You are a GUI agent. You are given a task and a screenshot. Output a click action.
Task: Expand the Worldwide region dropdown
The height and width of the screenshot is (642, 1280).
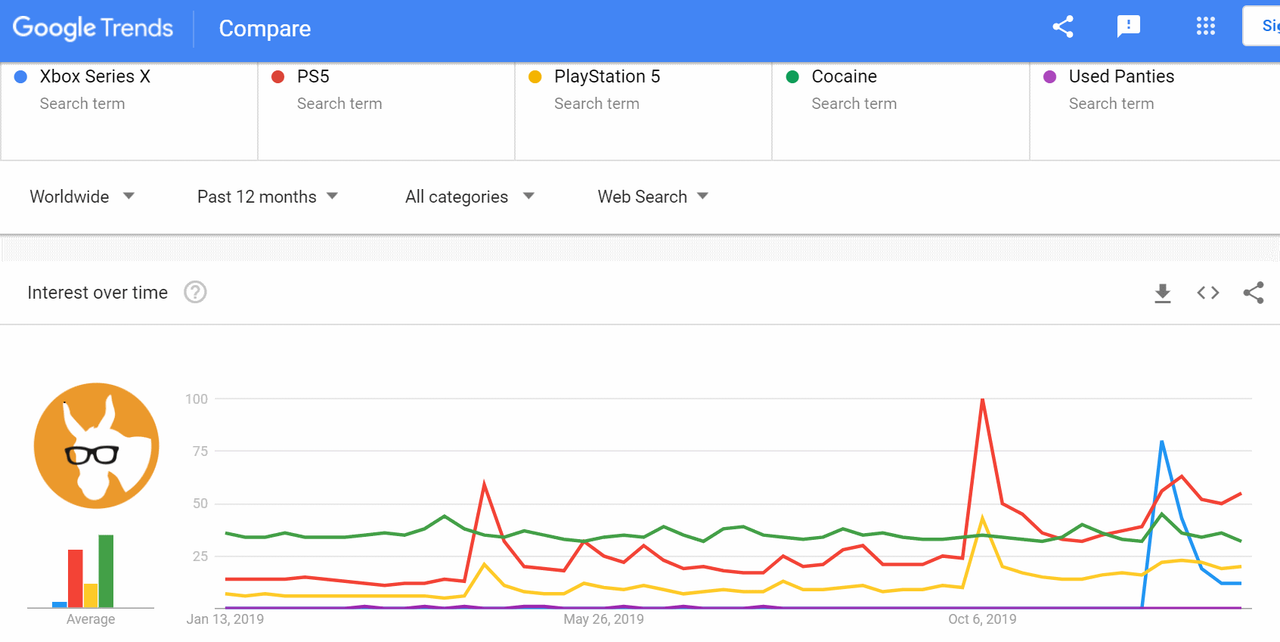[82, 197]
